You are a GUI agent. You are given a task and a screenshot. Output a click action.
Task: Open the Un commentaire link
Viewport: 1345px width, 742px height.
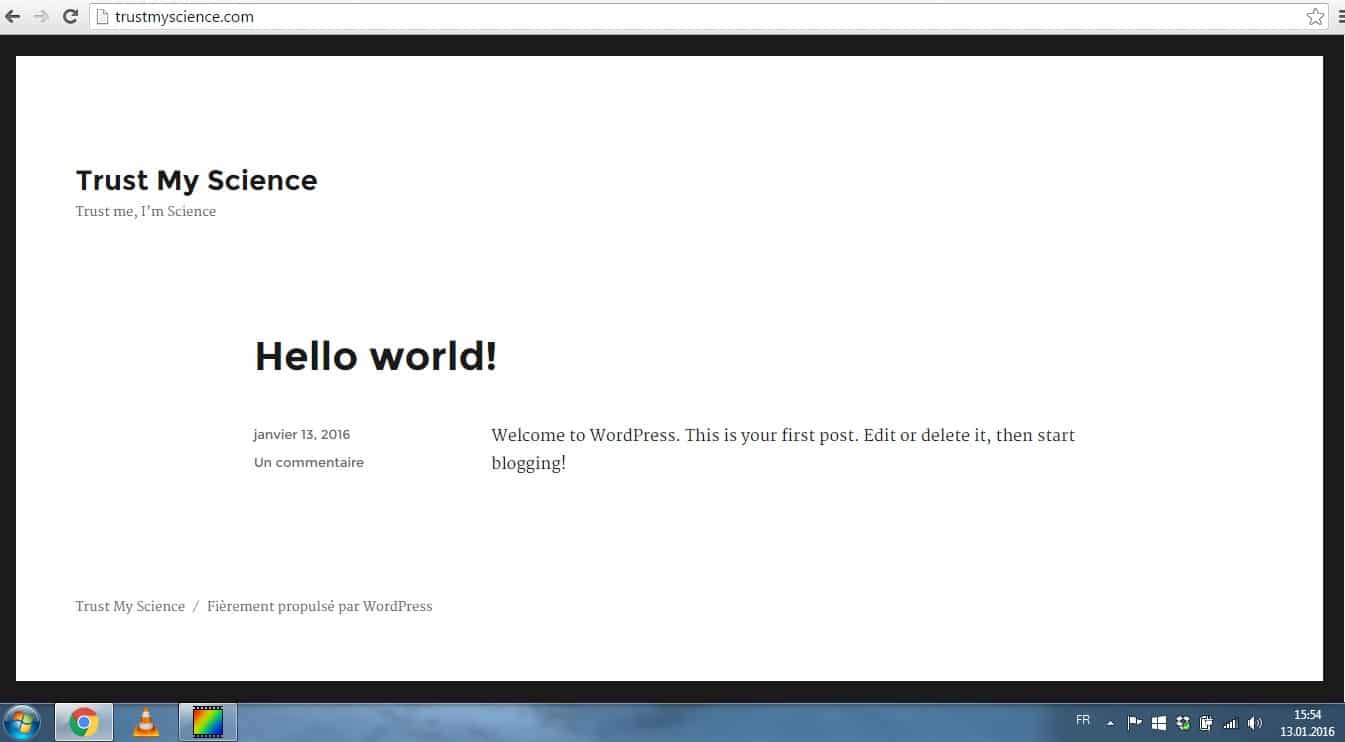[x=309, y=462]
